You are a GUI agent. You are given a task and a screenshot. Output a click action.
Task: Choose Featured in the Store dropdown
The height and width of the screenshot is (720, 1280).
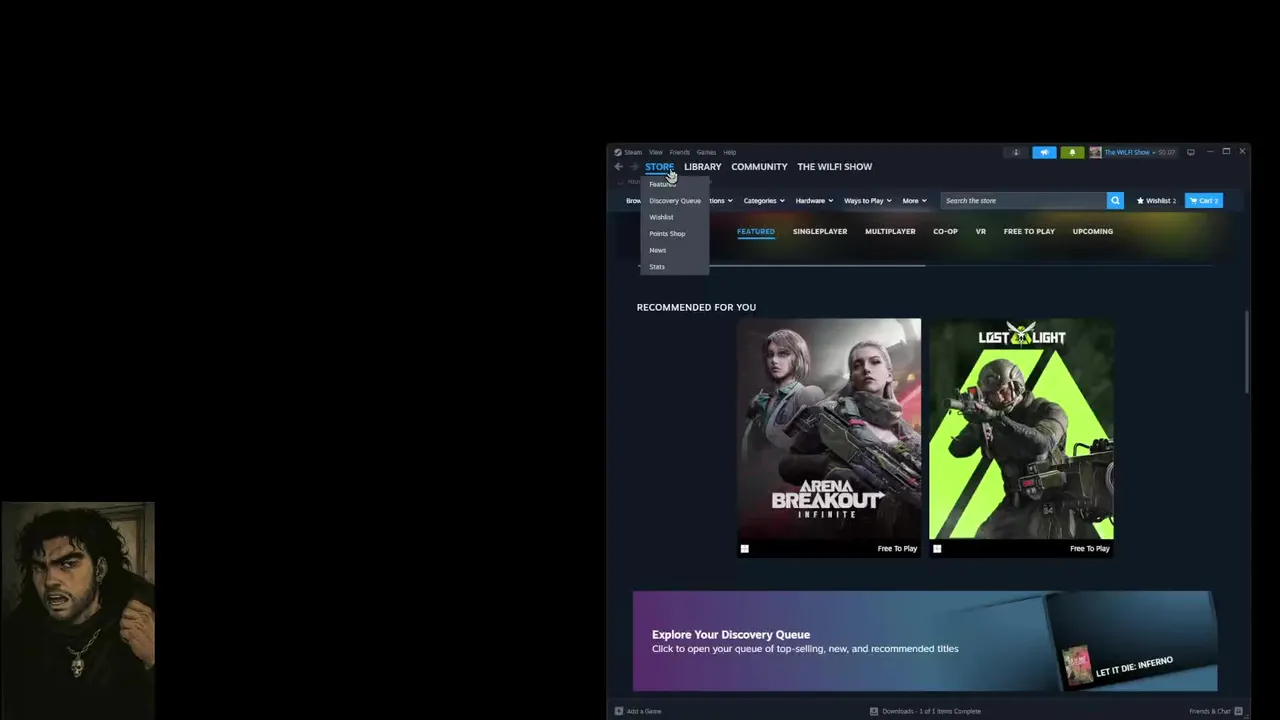[662, 185]
